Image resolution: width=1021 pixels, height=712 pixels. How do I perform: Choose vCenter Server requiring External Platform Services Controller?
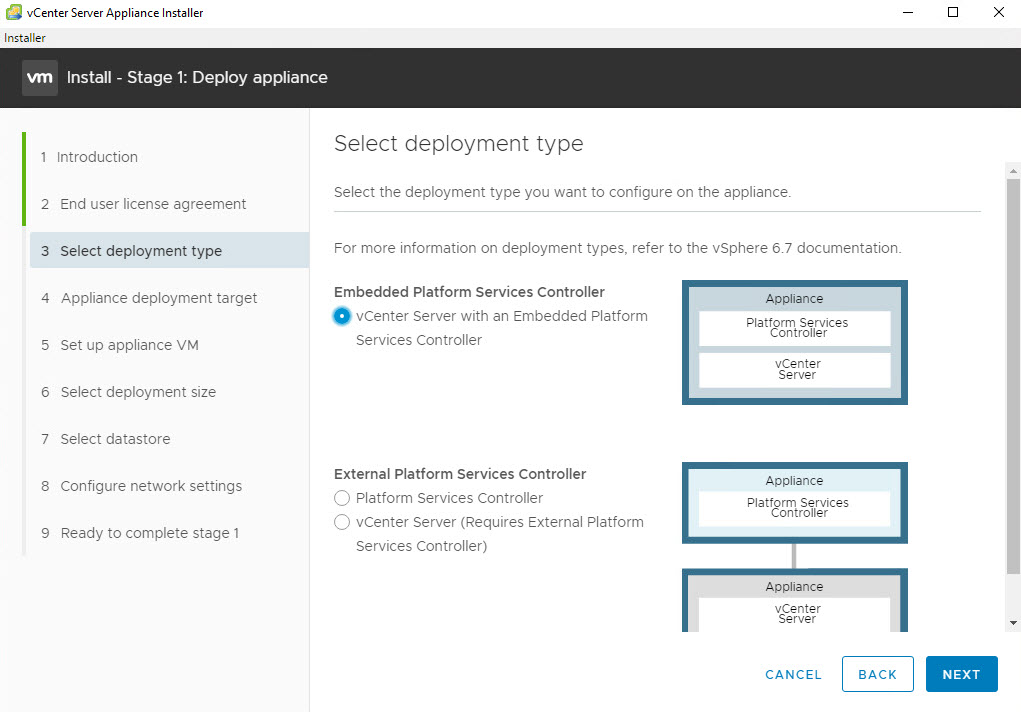[342, 522]
